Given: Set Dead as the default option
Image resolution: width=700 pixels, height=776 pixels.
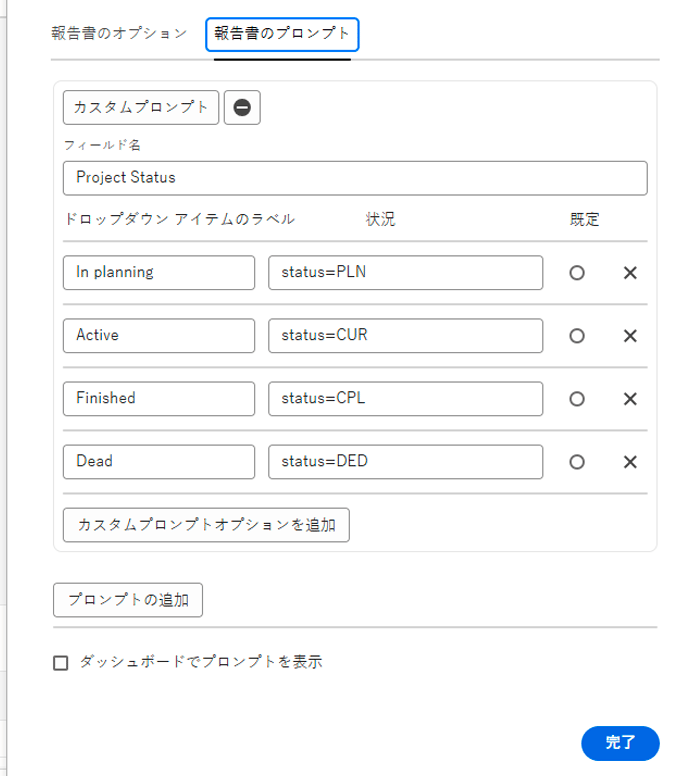Looking at the screenshot, I should point(577,462).
